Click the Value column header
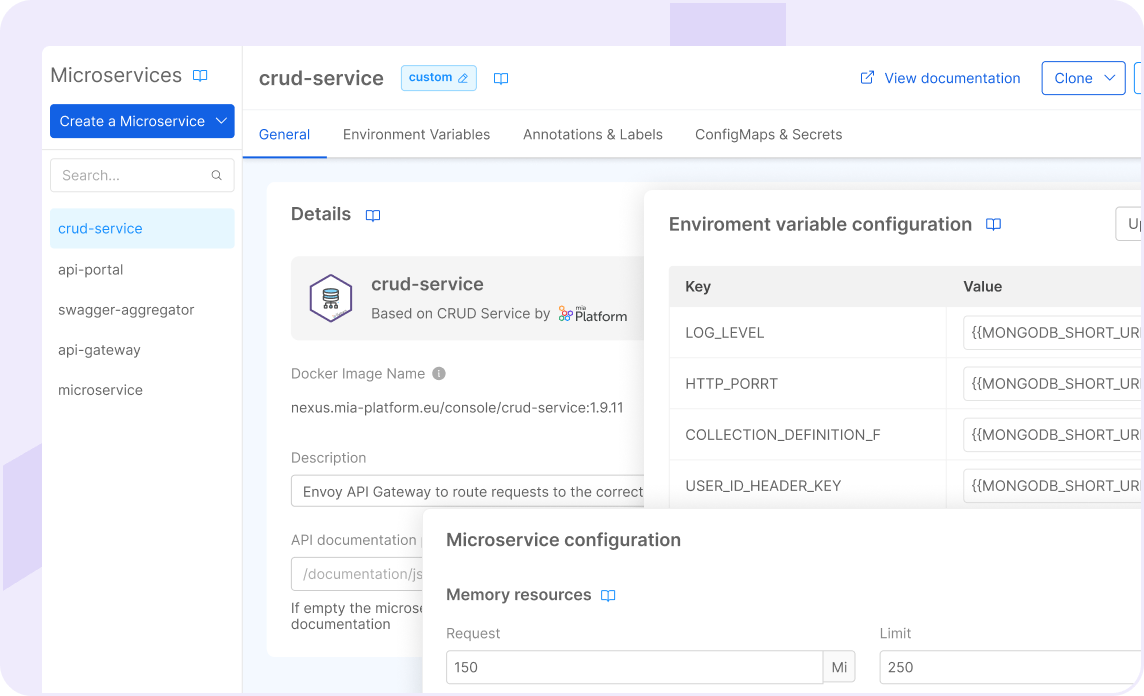1144x696 pixels. click(982, 287)
